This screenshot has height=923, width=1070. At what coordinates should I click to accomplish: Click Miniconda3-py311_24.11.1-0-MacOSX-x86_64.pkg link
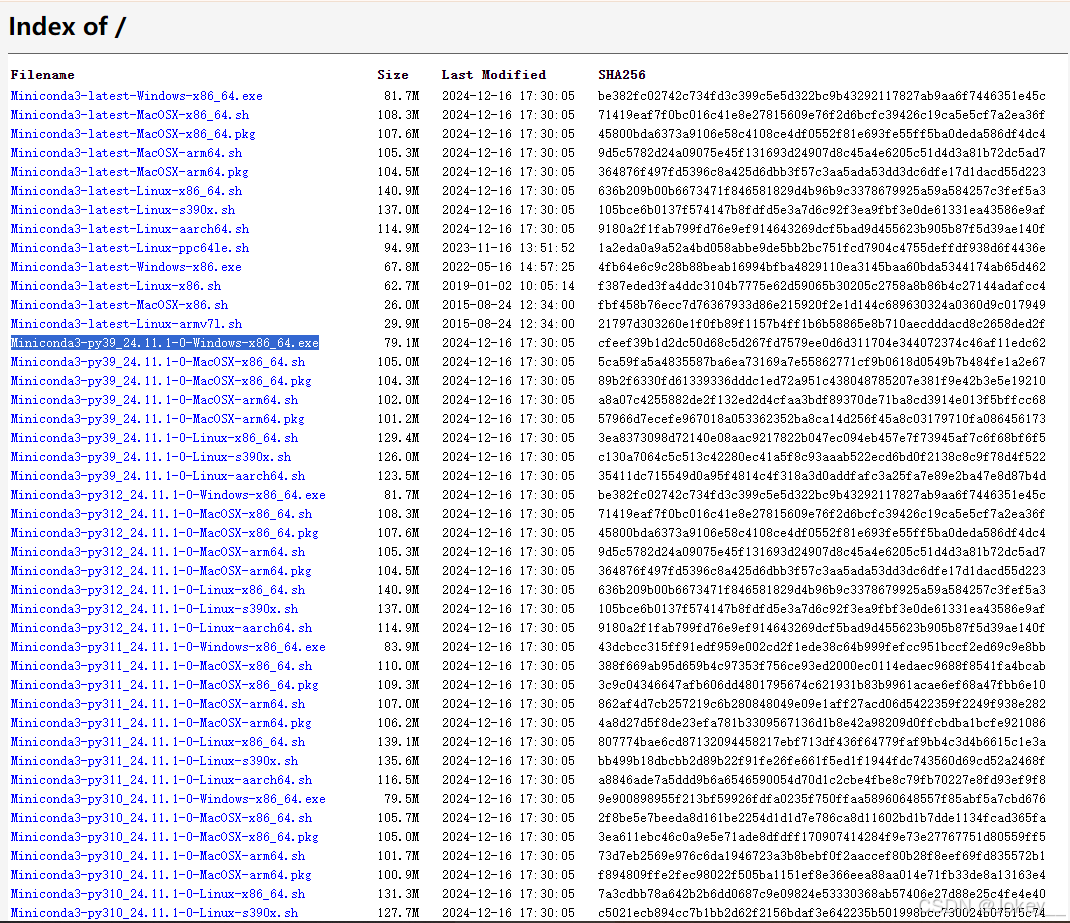click(164, 685)
